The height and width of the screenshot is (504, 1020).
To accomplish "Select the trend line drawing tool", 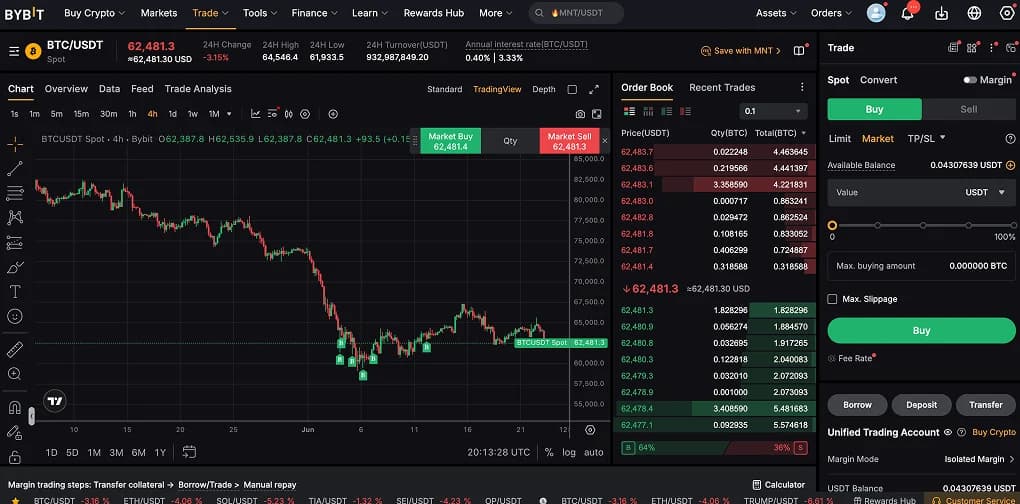I will (x=14, y=168).
